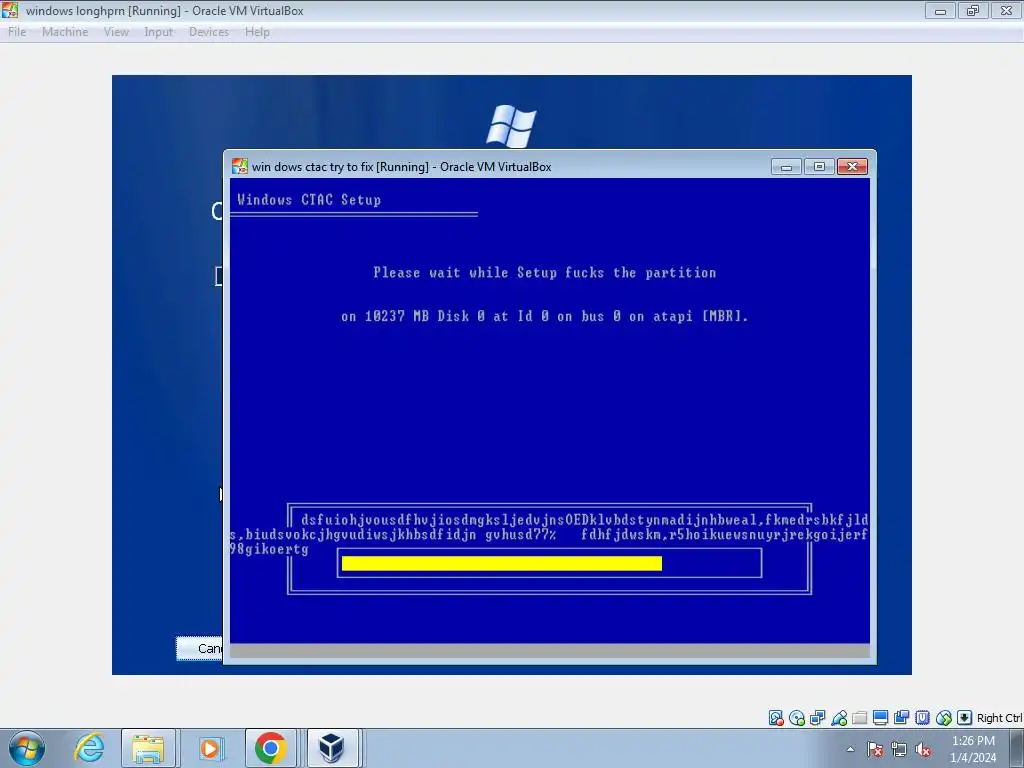Click the optical disc status icon
The width and height of the screenshot is (1024, 768).
click(797, 718)
